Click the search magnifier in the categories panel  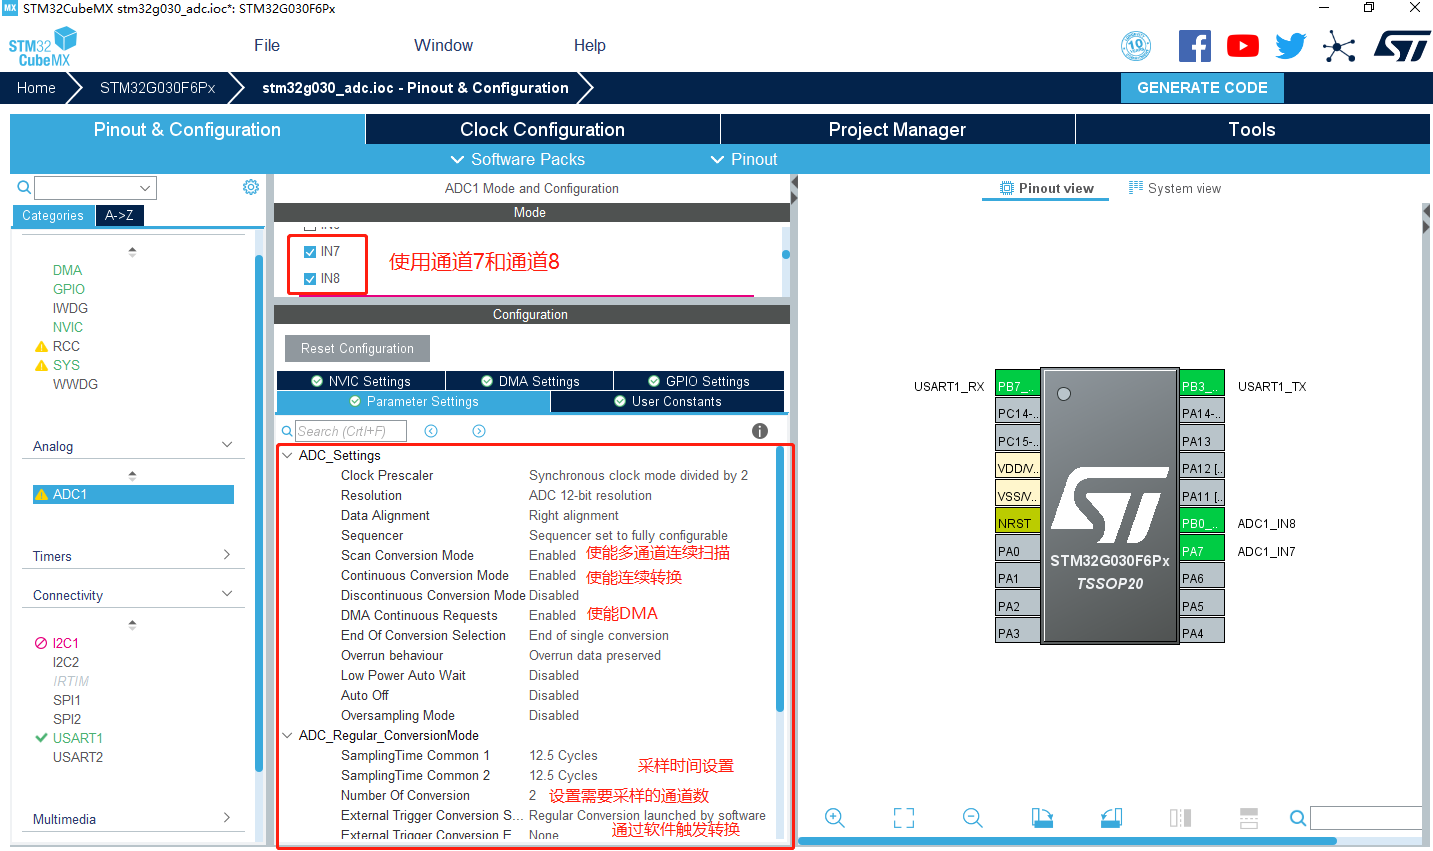point(24,187)
